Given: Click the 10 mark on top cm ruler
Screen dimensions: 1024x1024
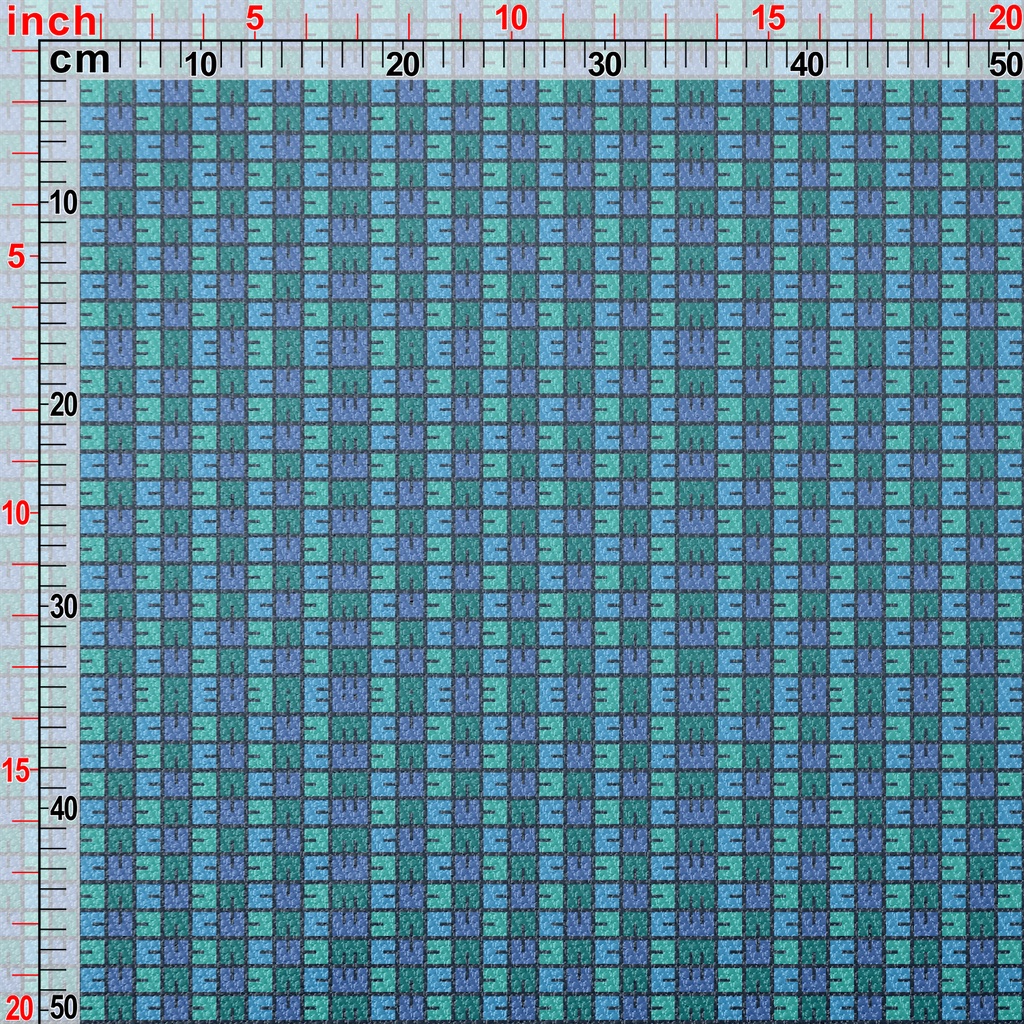Looking at the screenshot, I should coord(200,65).
